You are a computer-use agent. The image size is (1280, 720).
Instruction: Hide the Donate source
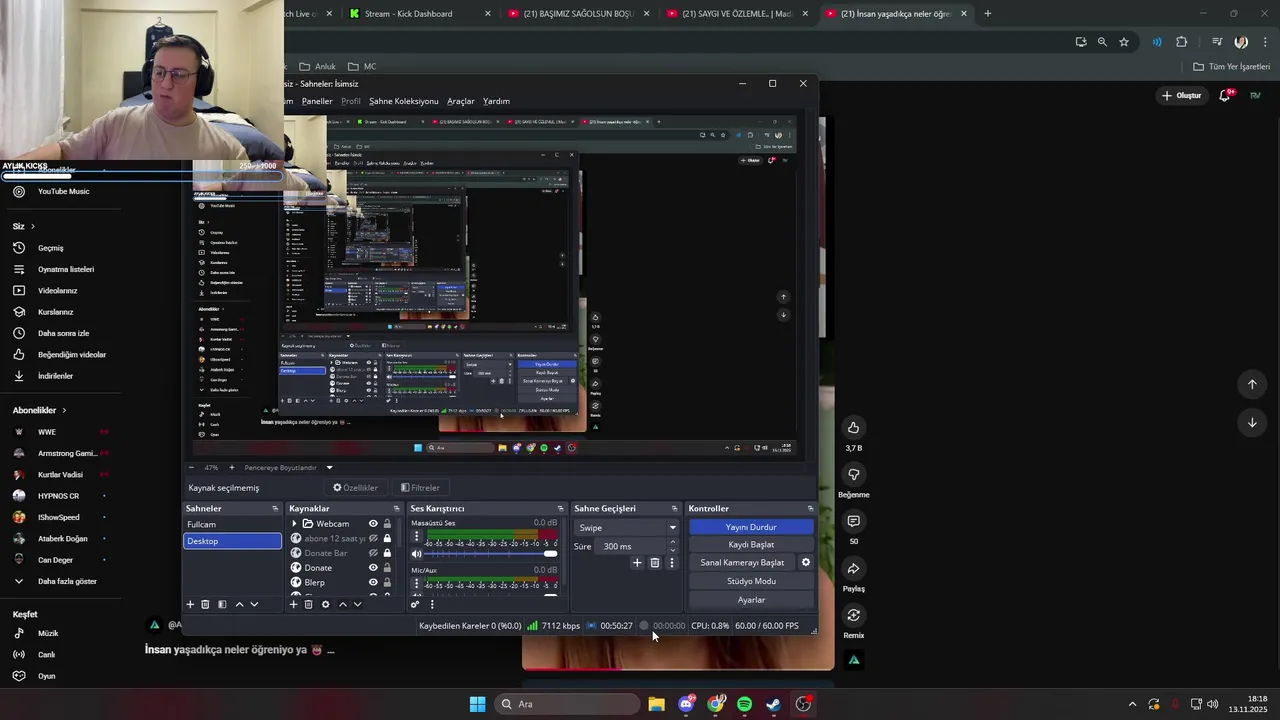pyautogui.click(x=373, y=568)
